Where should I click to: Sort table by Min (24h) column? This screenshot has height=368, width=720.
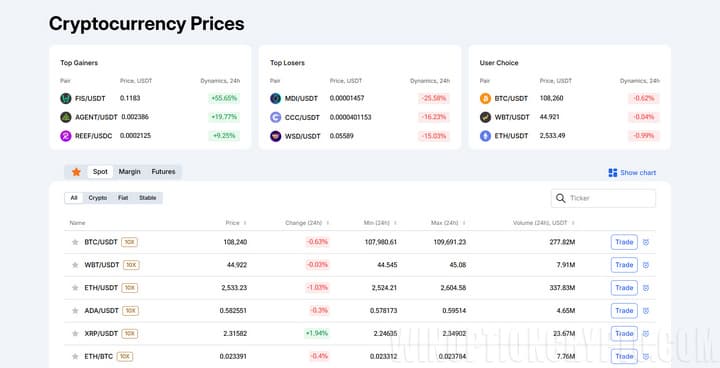pos(380,223)
